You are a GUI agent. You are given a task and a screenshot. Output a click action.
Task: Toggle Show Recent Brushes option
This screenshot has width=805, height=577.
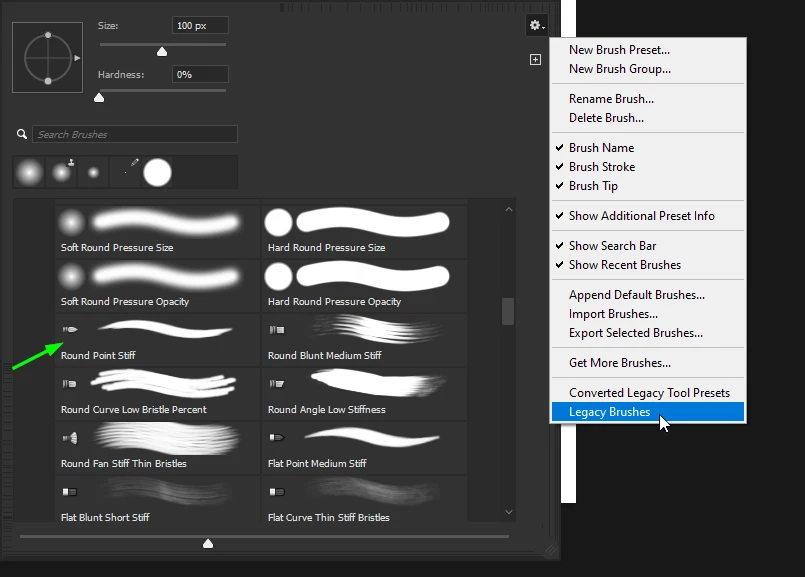(x=648, y=265)
